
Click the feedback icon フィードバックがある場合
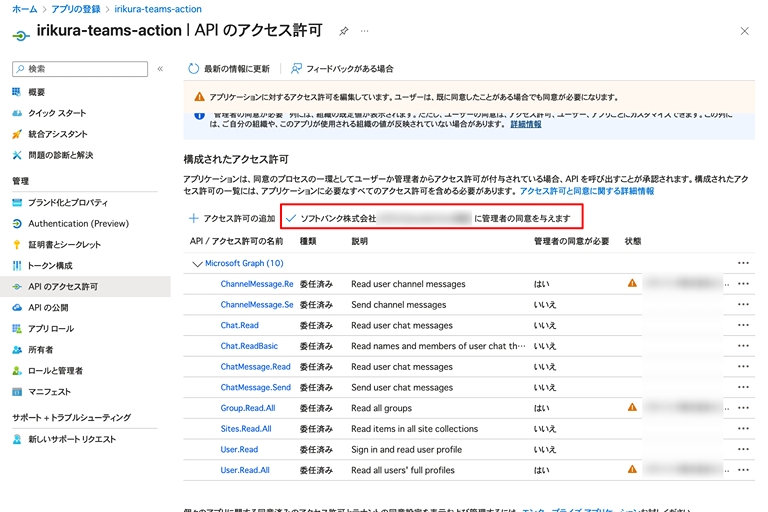pos(296,69)
